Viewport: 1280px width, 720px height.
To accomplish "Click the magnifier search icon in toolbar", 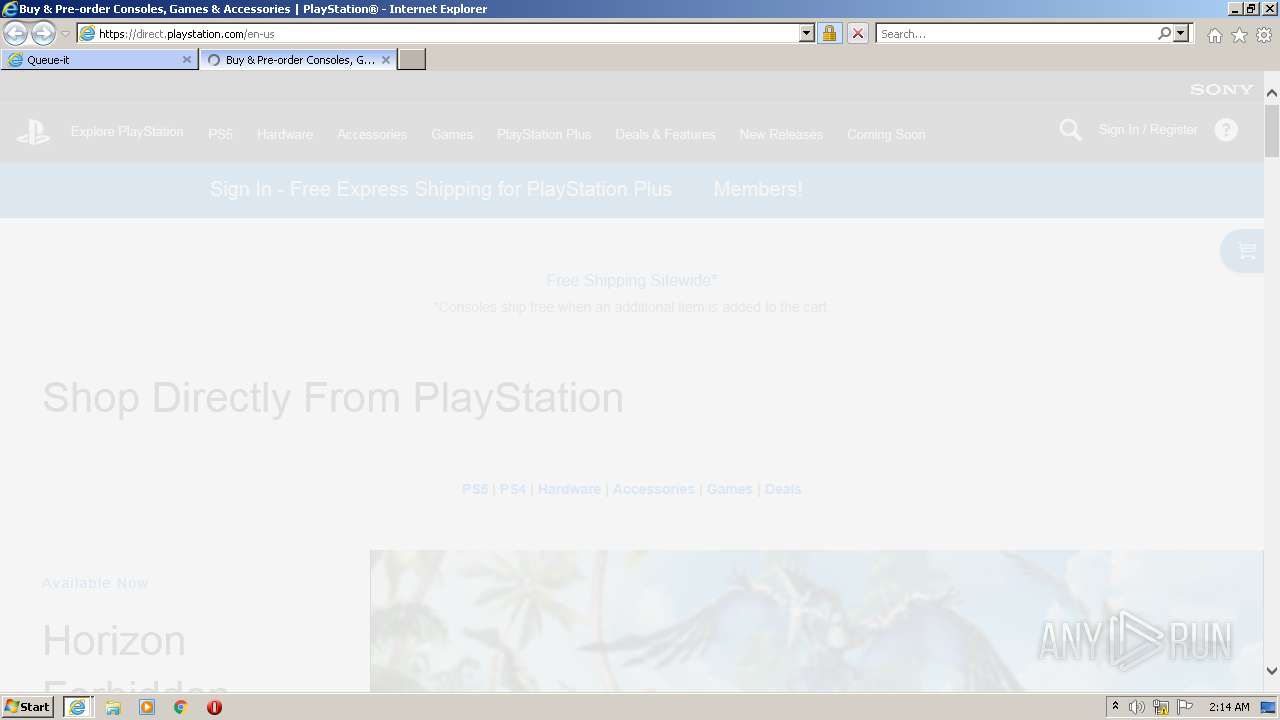I will 1164,34.
